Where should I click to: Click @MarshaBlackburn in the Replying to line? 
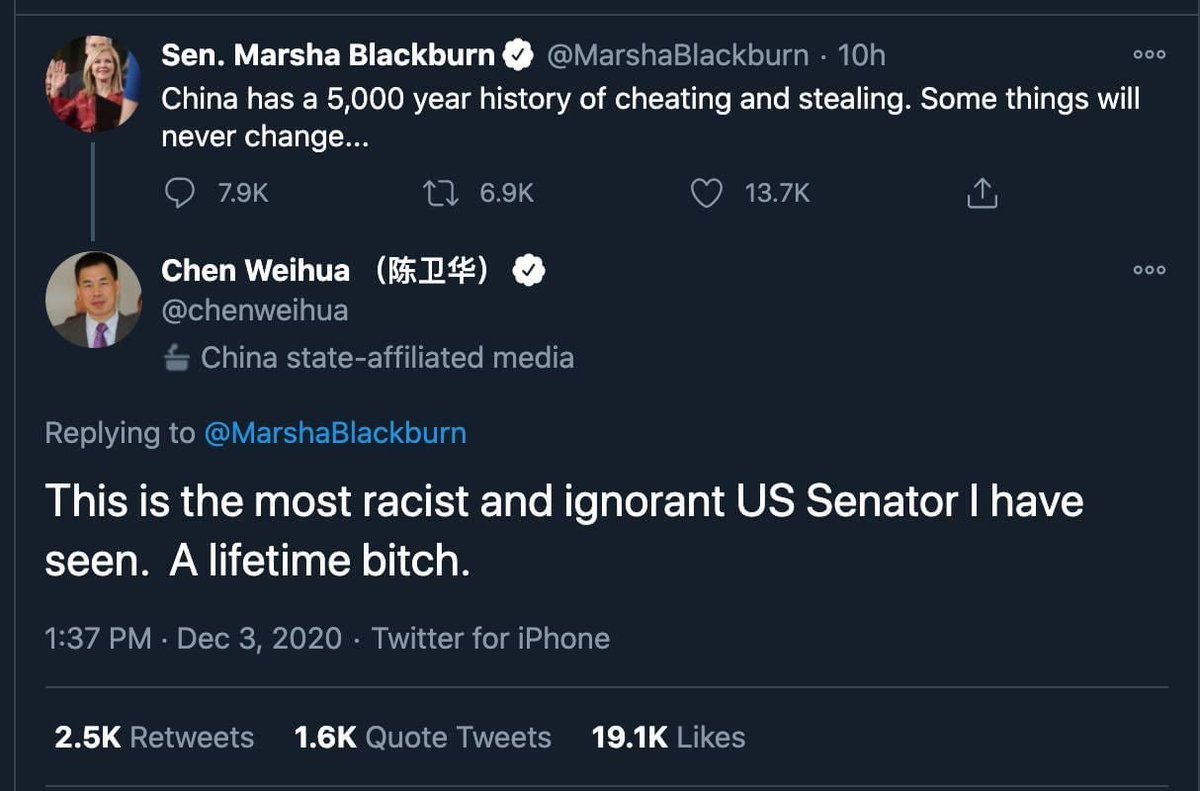335,433
